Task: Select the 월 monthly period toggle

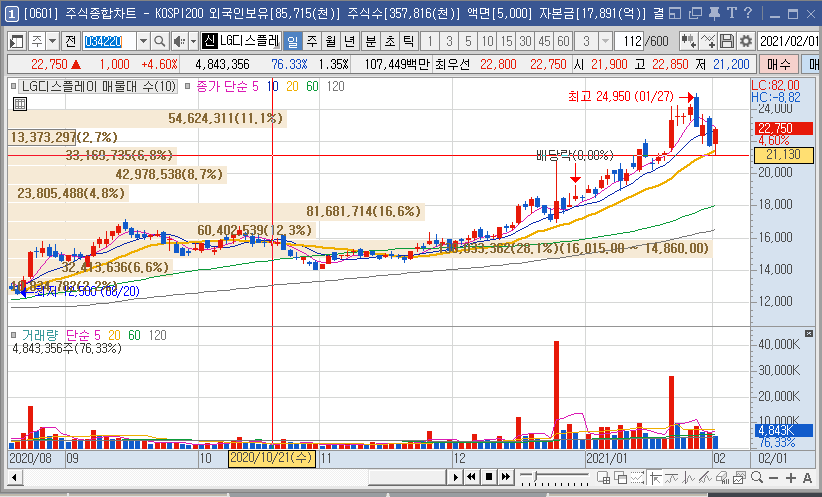Action: click(331, 41)
